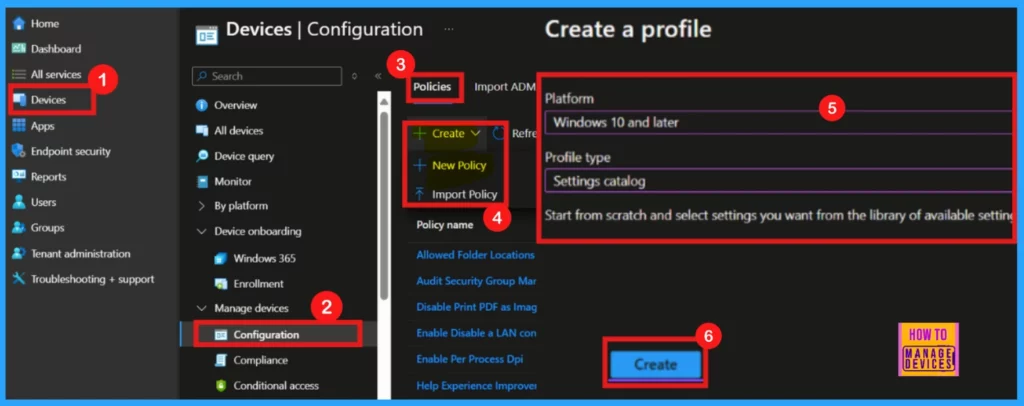
Task: Click the Home icon in the left navigation
Action: (x=19, y=23)
